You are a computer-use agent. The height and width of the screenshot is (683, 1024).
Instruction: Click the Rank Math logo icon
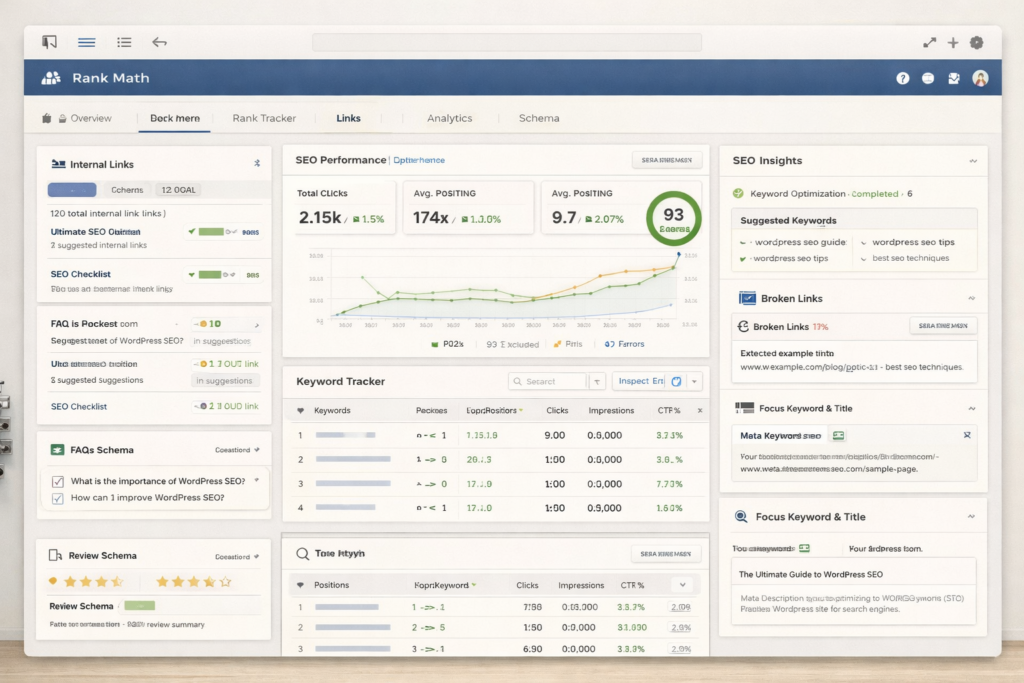50,78
